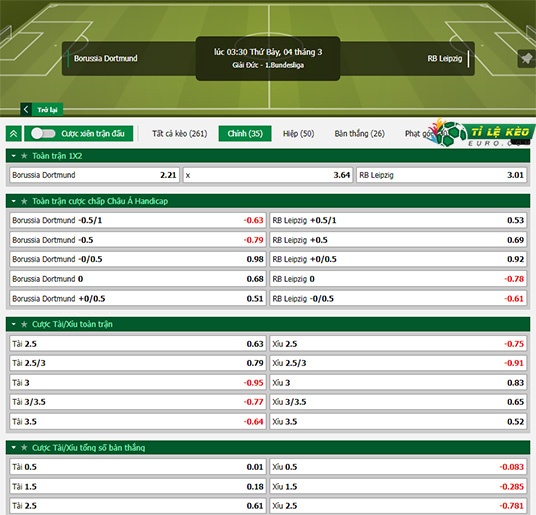Image resolution: width=536 pixels, height=515 pixels.
Task: Pick RB Leipzig +0.5 handicap at 0.69
Action: (398, 240)
